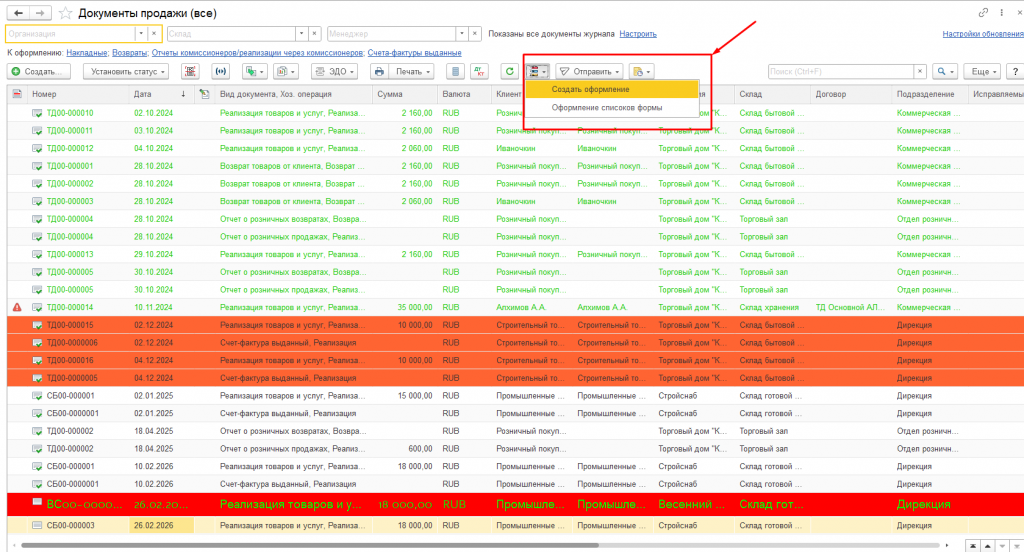Refresh the document list

[510, 72]
